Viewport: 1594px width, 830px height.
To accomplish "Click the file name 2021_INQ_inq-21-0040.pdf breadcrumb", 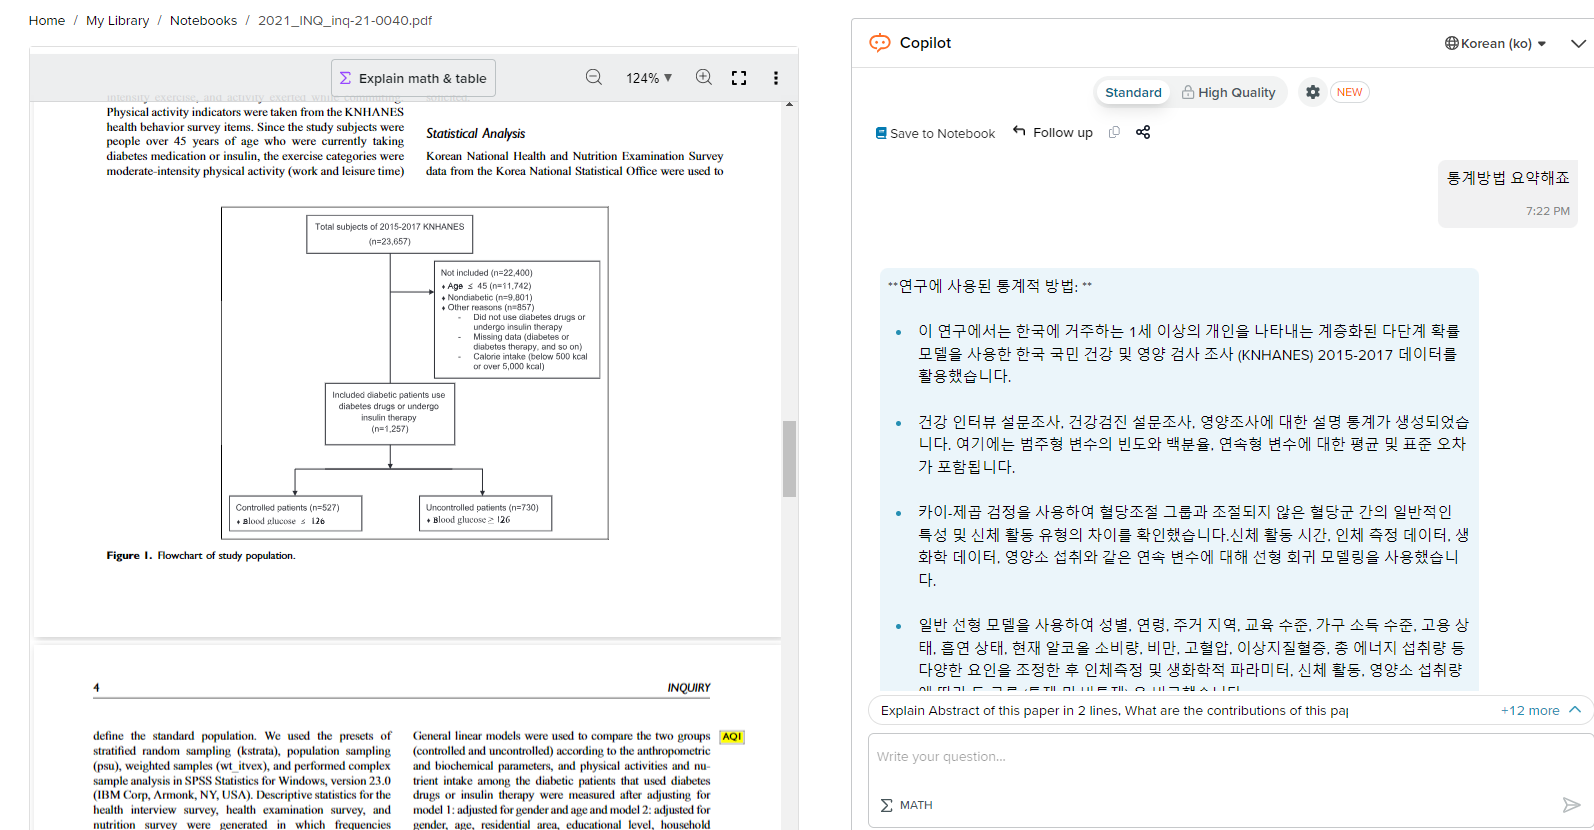I will click(x=345, y=20).
